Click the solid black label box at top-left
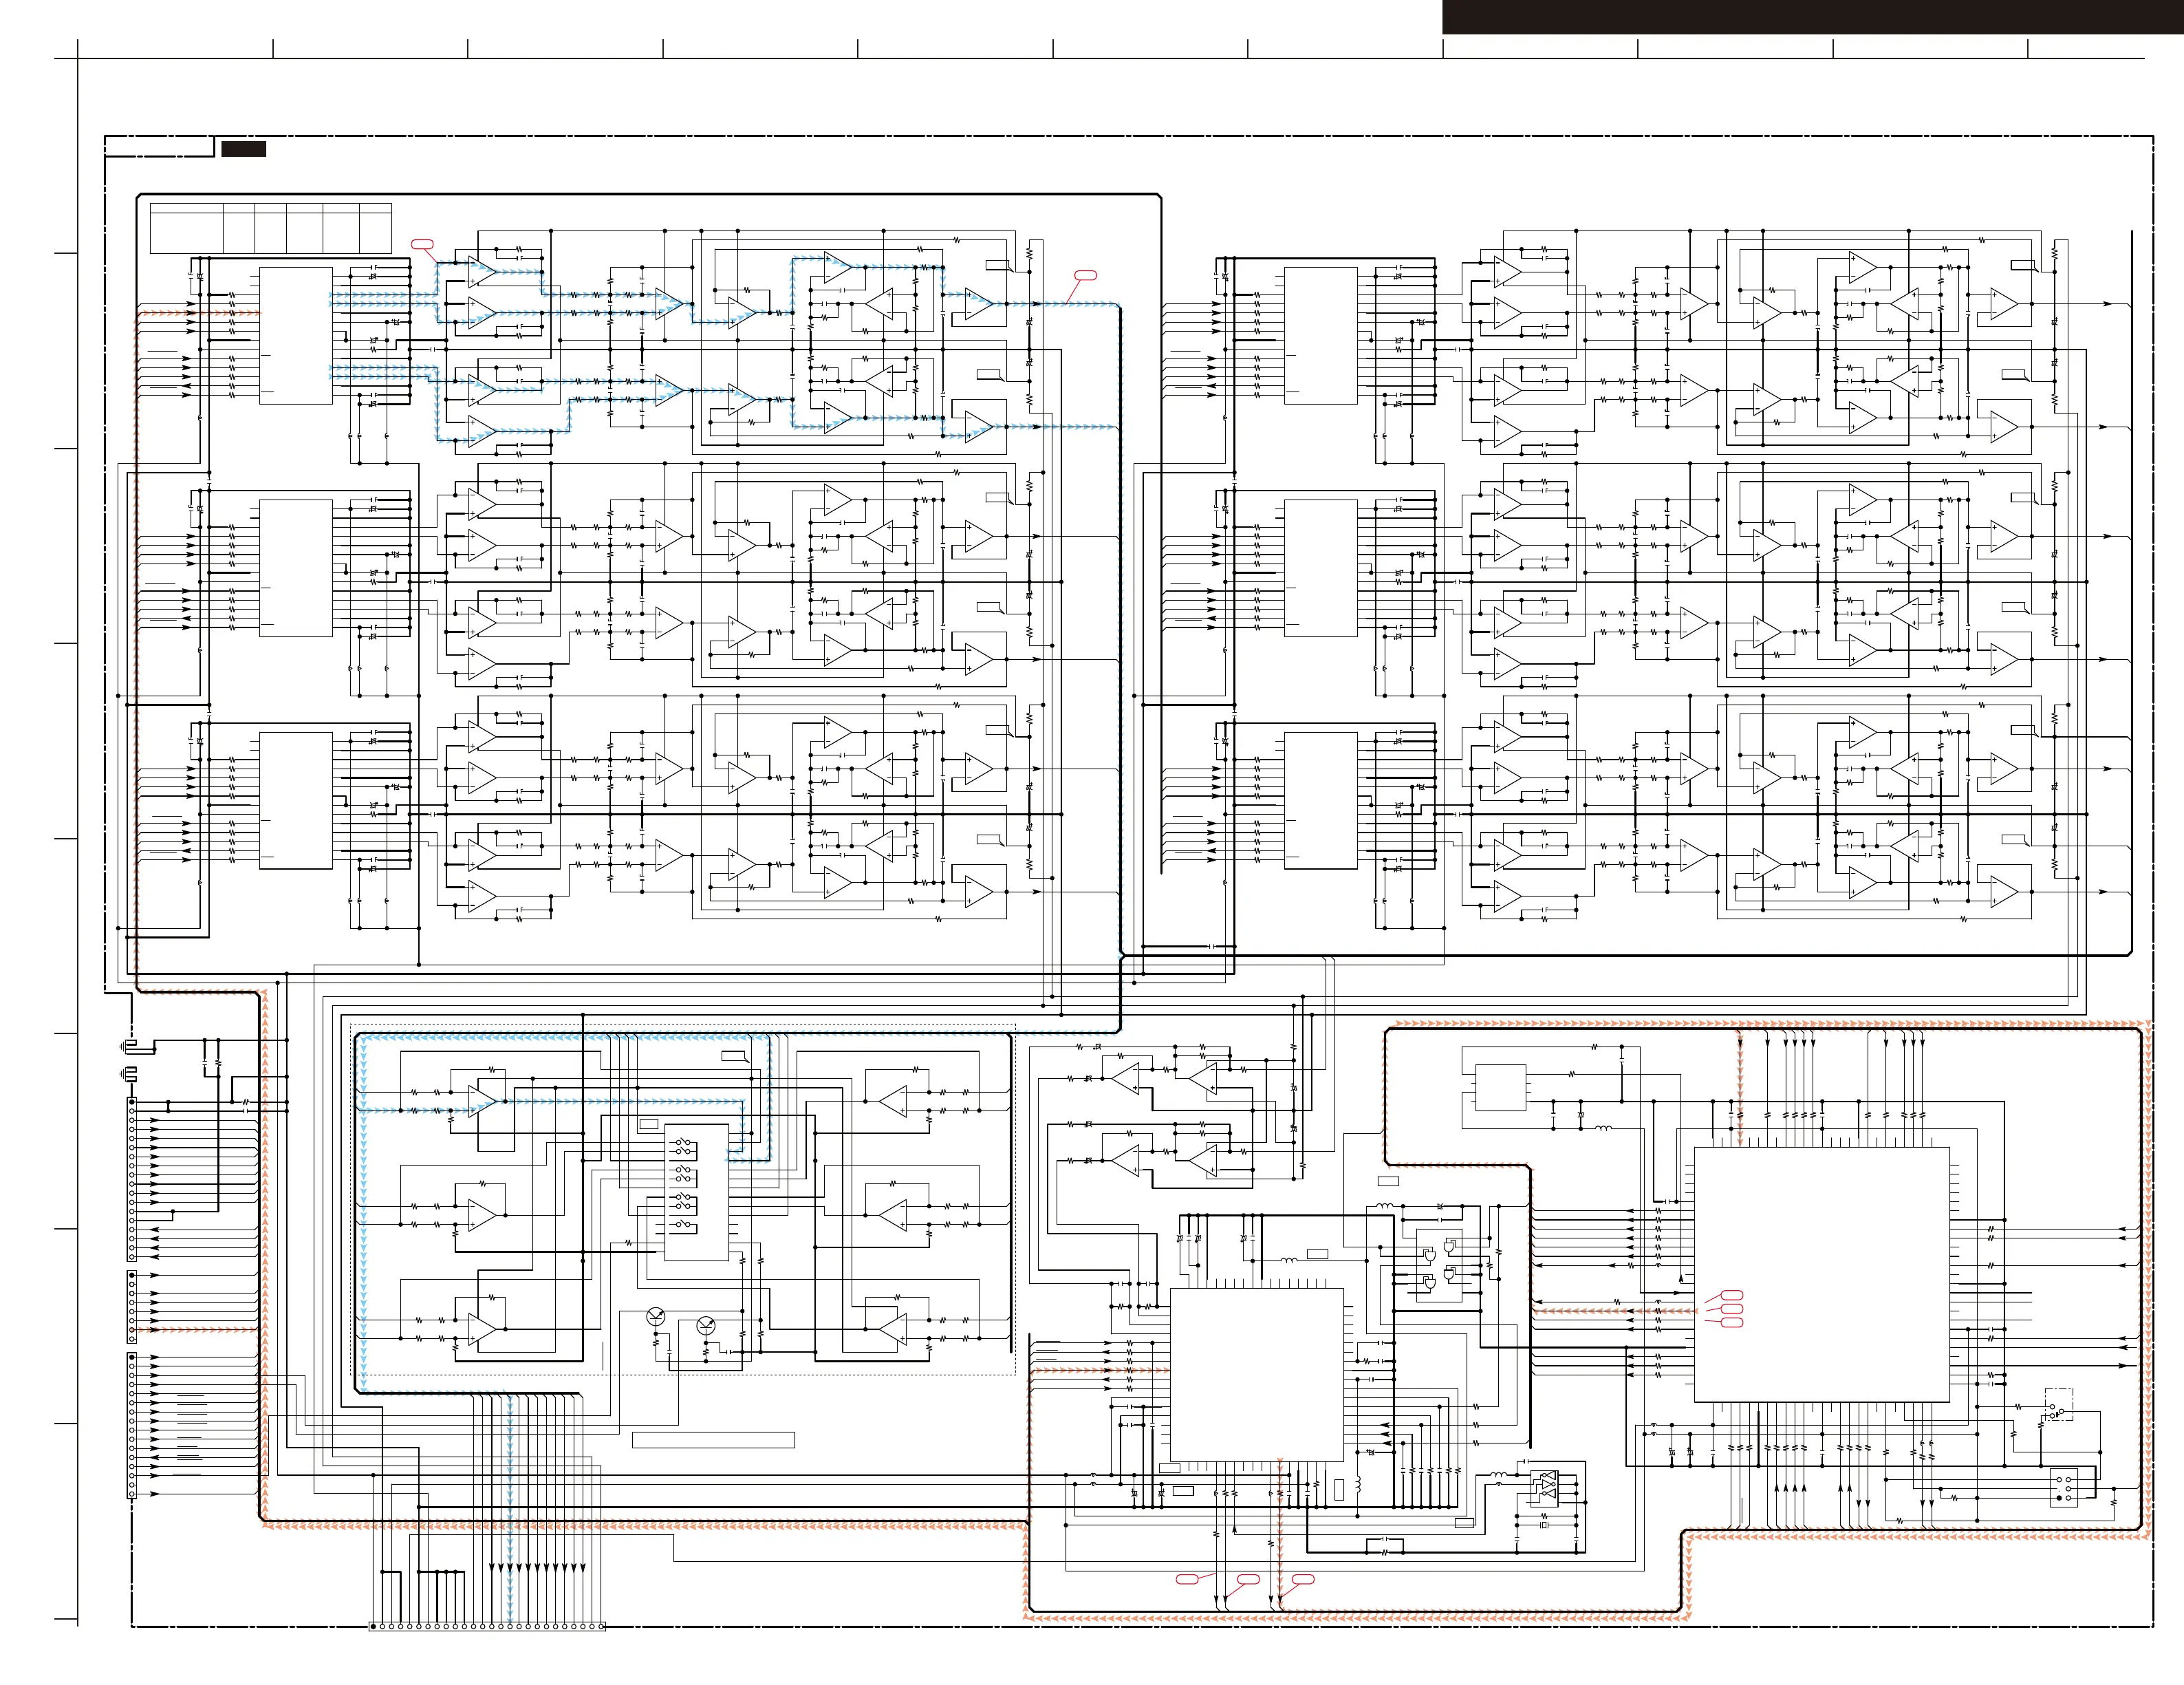 coord(243,149)
